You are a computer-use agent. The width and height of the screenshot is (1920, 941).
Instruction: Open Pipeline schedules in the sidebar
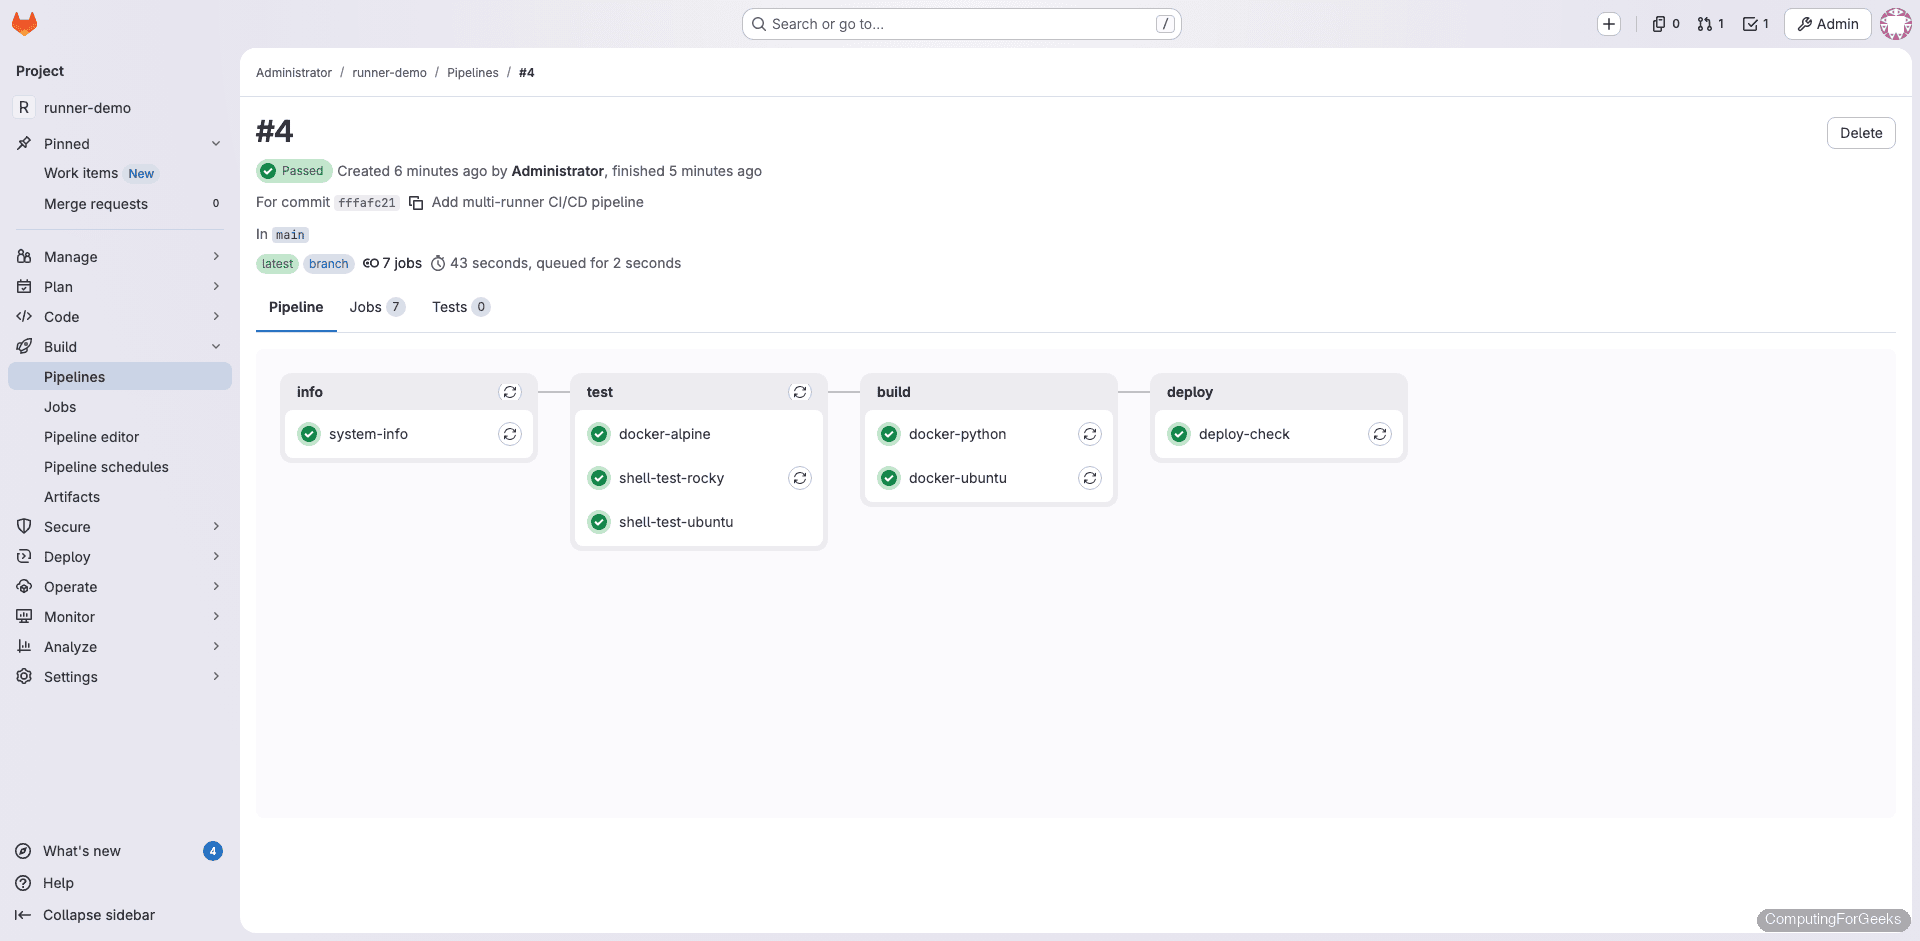107,466
